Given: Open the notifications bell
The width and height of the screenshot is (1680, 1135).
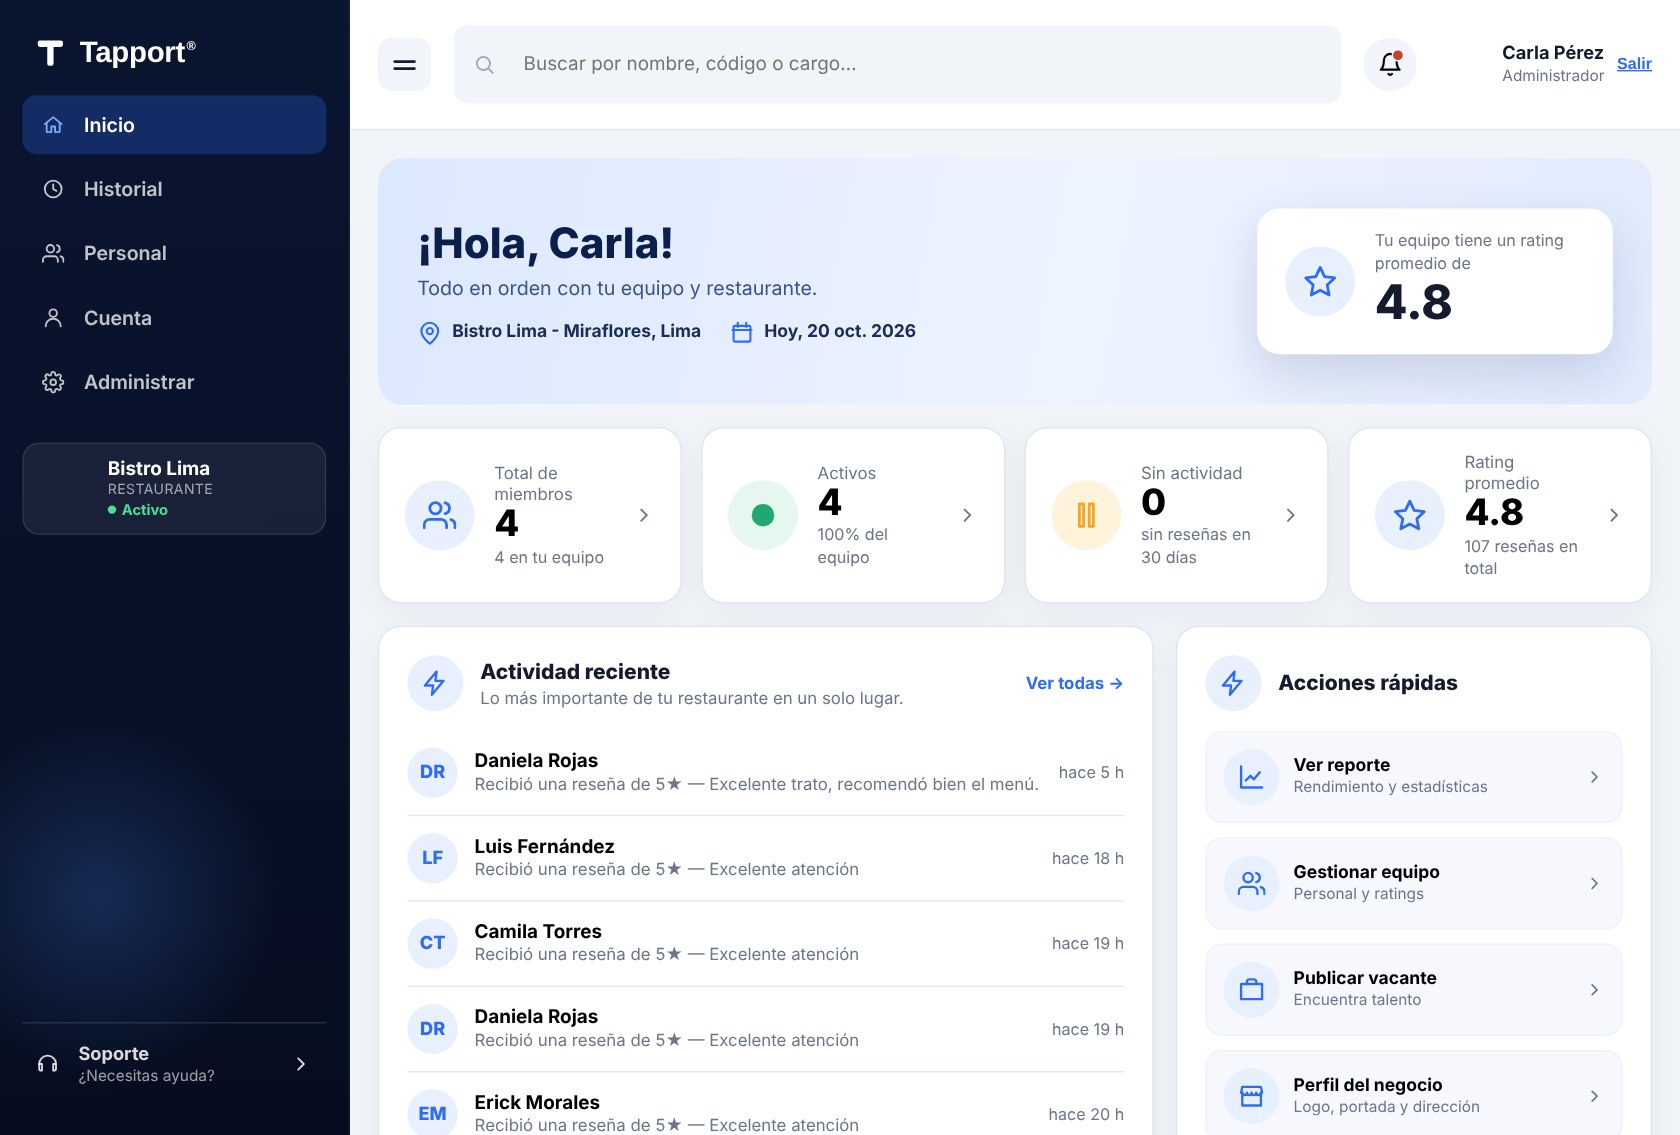Looking at the screenshot, I should coord(1390,65).
